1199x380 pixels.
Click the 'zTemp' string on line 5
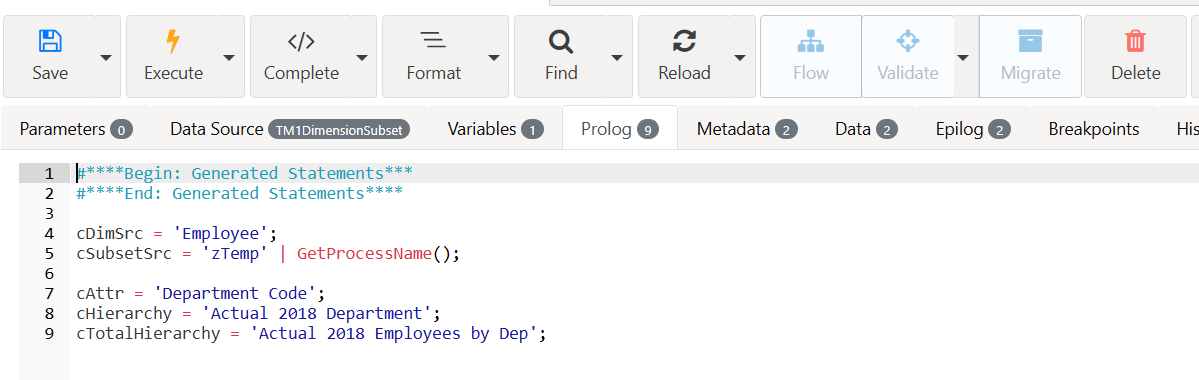tap(235, 253)
